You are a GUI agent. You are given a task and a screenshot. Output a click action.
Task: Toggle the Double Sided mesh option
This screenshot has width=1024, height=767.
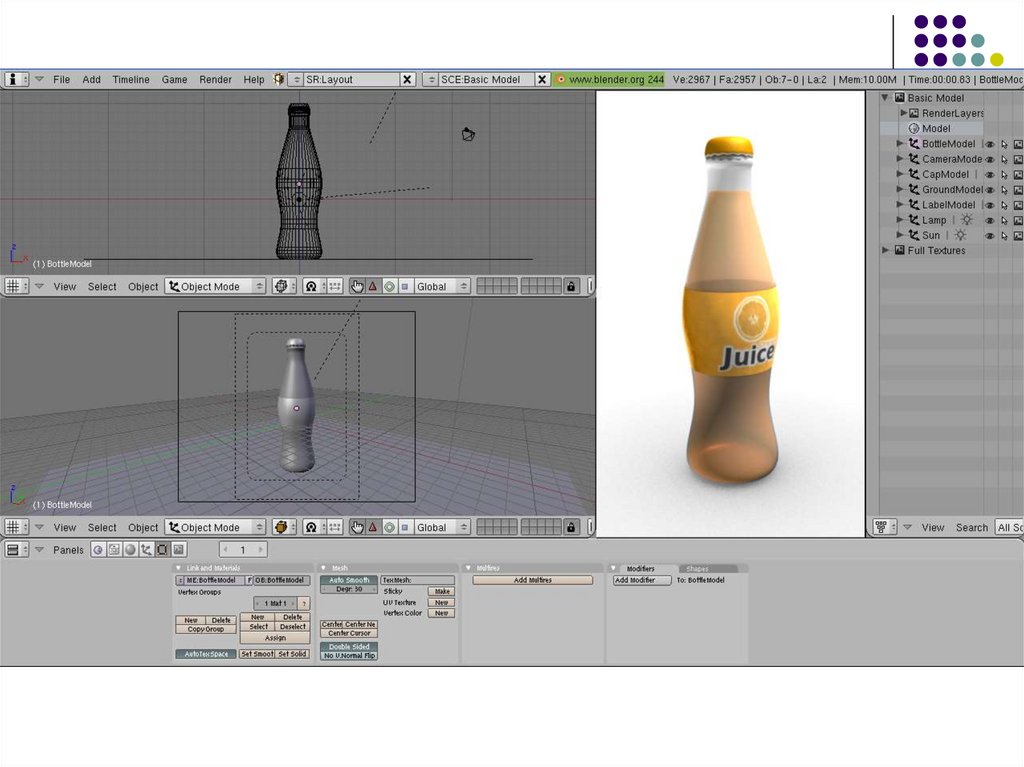(x=348, y=646)
